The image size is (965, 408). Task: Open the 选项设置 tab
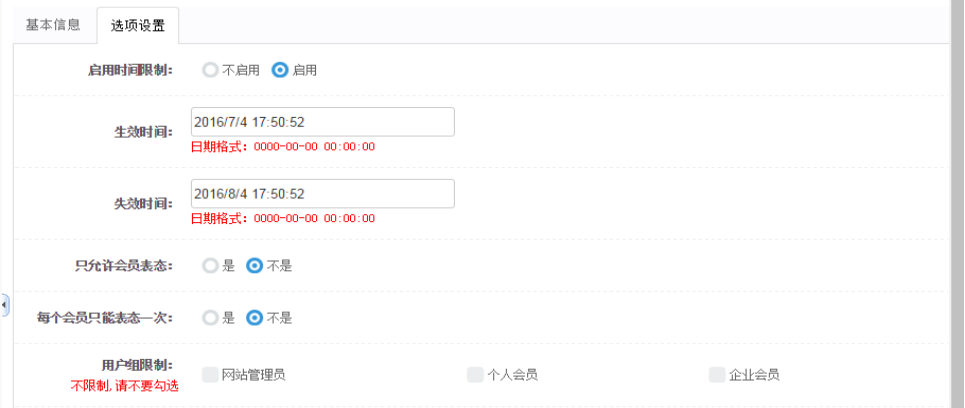[x=138, y=27]
